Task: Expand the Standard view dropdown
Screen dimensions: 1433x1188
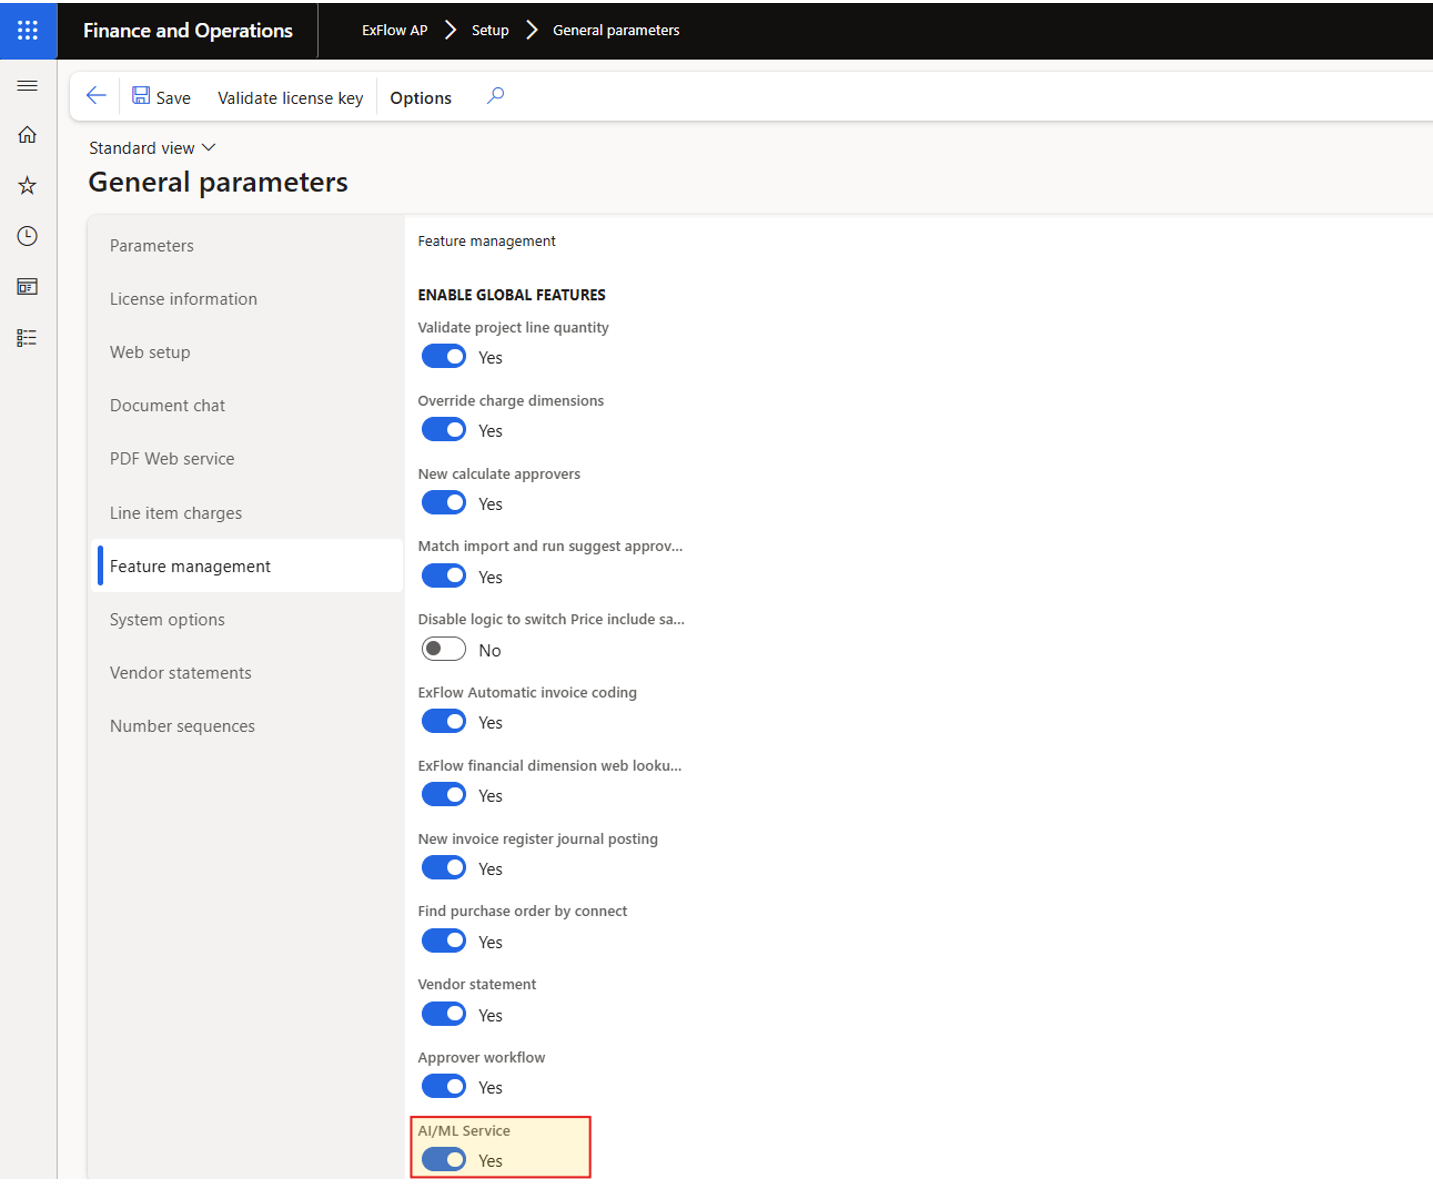Action: [152, 148]
